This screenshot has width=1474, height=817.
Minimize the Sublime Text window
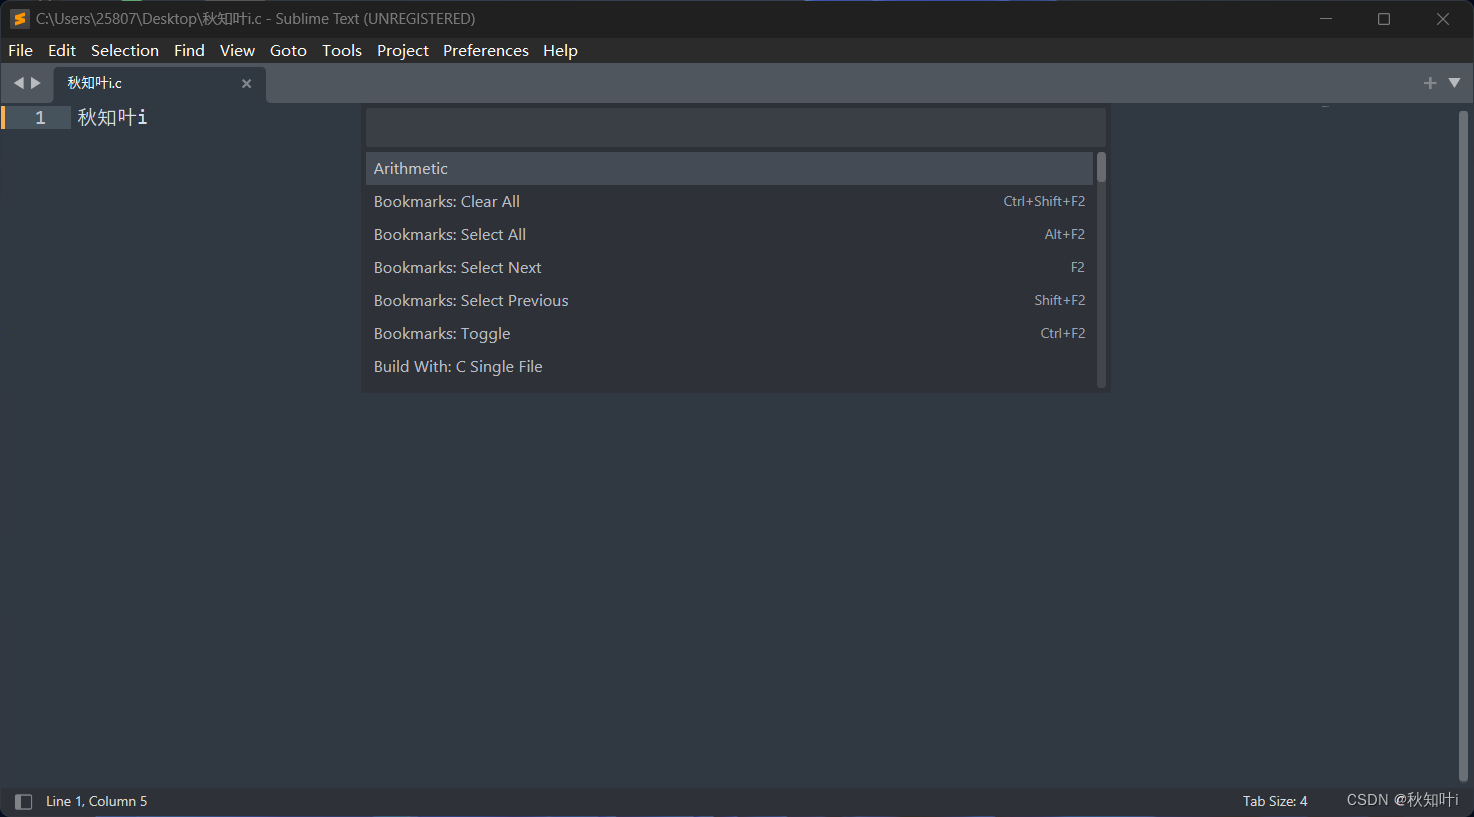(x=1326, y=19)
